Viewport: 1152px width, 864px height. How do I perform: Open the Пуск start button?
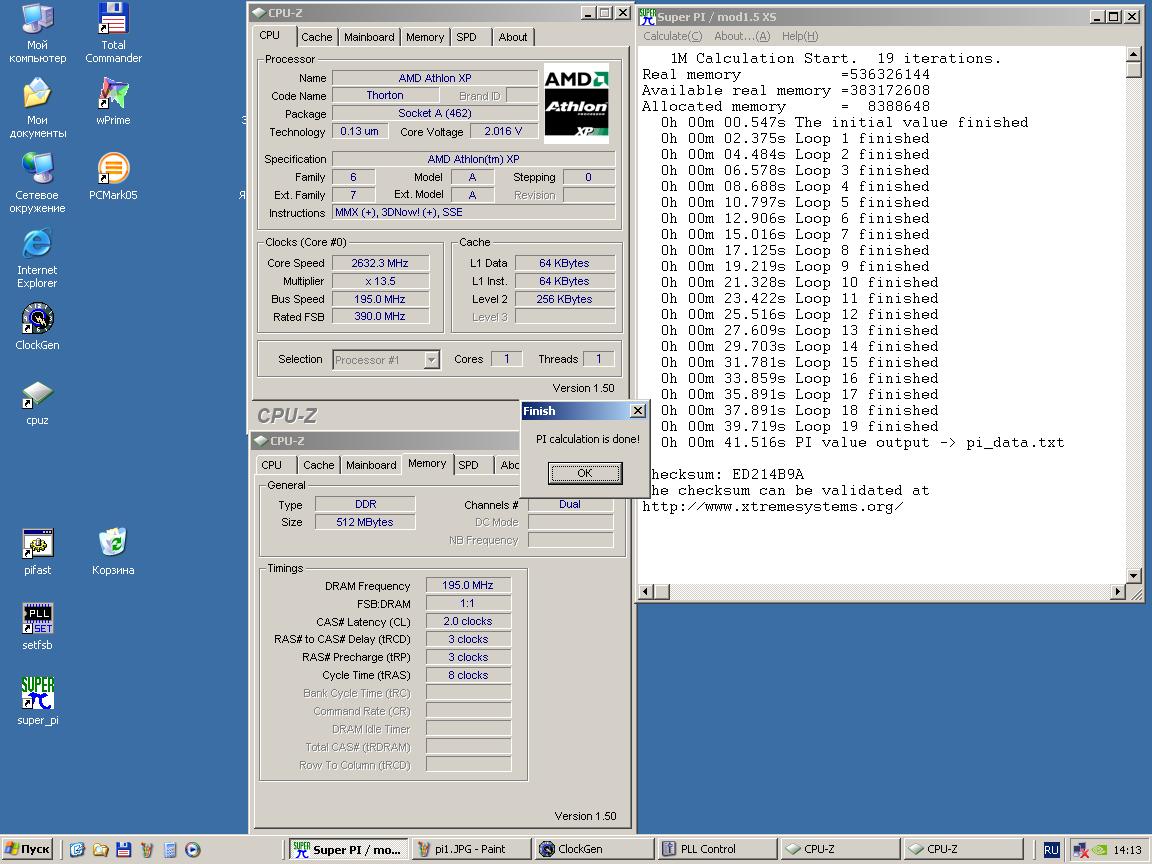click(27, 849)
